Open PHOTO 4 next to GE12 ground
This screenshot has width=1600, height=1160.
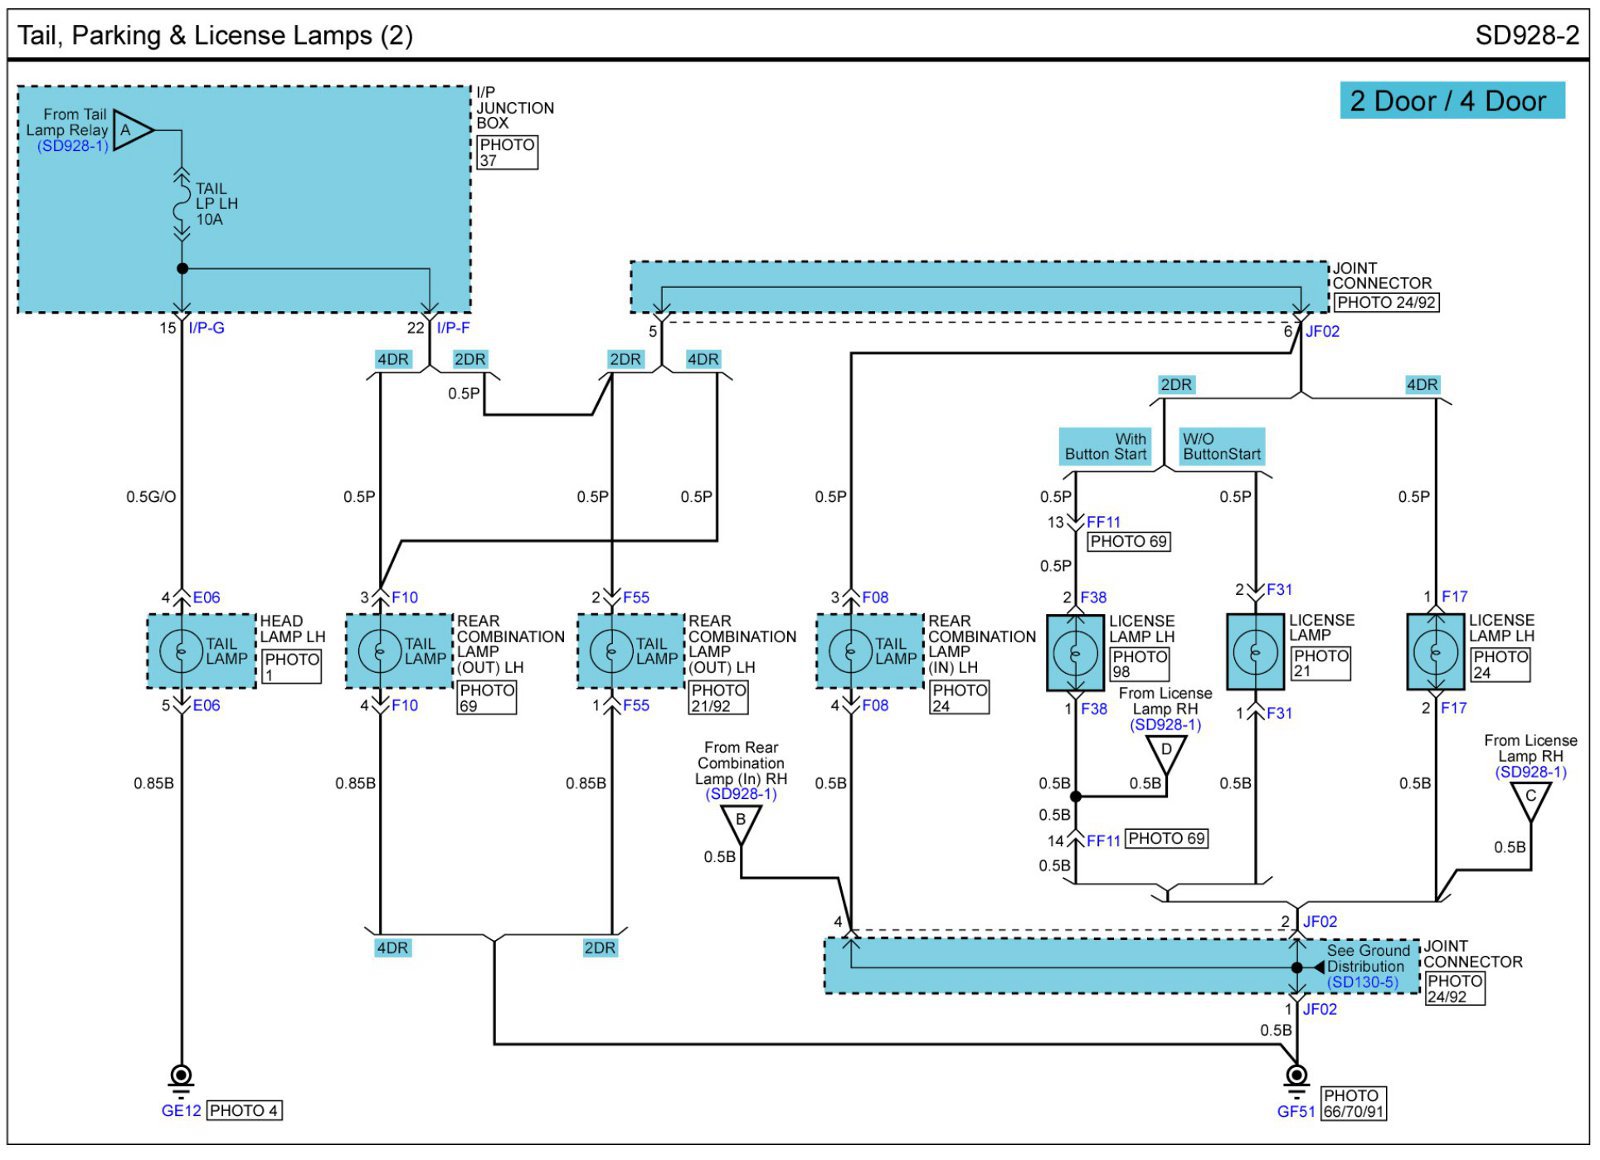(244, 1110)
